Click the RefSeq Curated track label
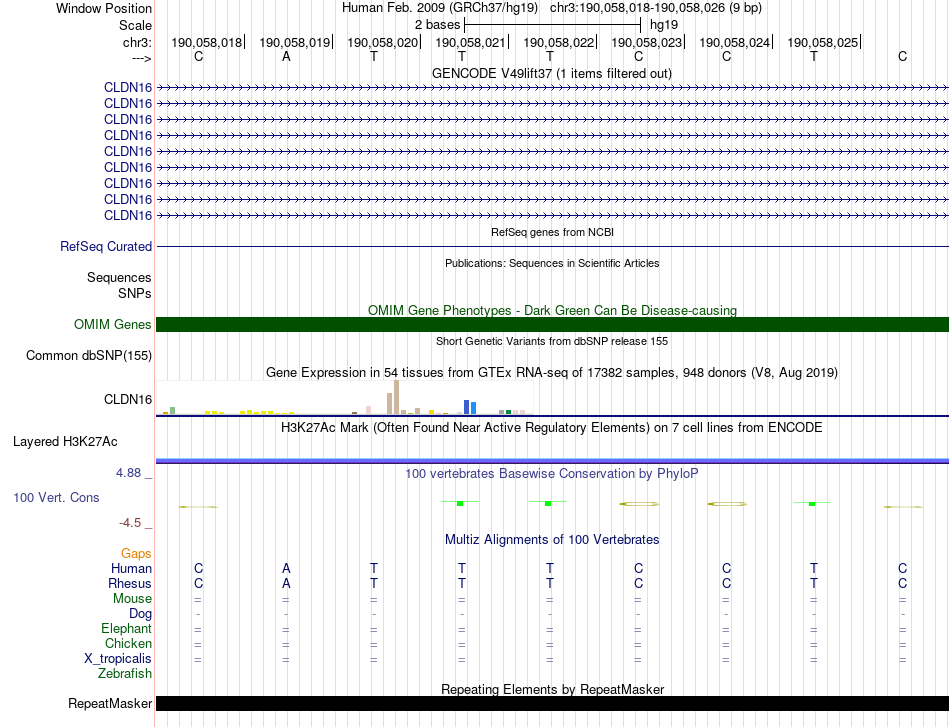 [x=106, y=246]
